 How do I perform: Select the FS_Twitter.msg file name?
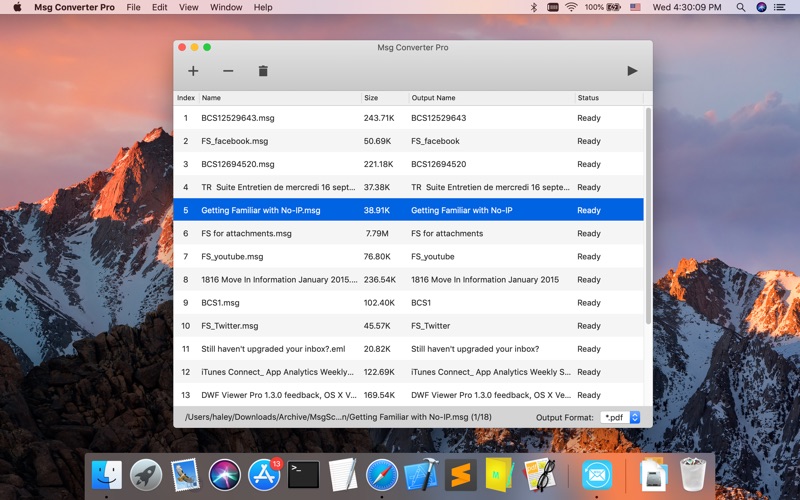pos(230,326)
